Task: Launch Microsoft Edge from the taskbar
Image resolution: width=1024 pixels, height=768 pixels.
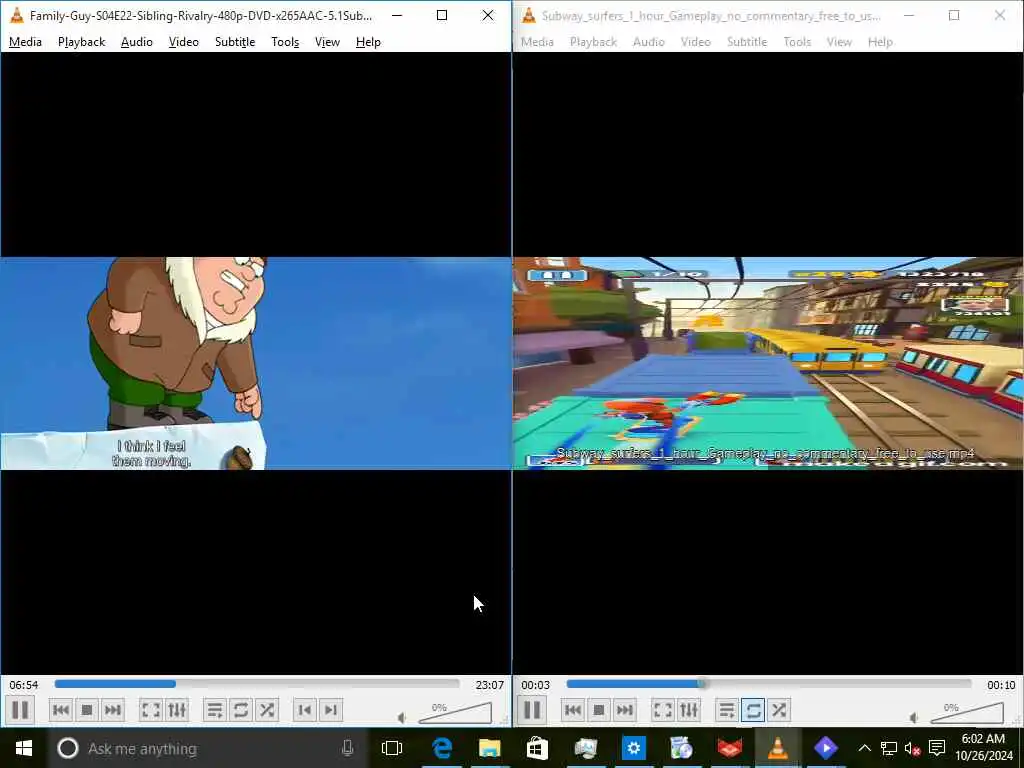Action: pyautogui.click(x=442, y=748)
